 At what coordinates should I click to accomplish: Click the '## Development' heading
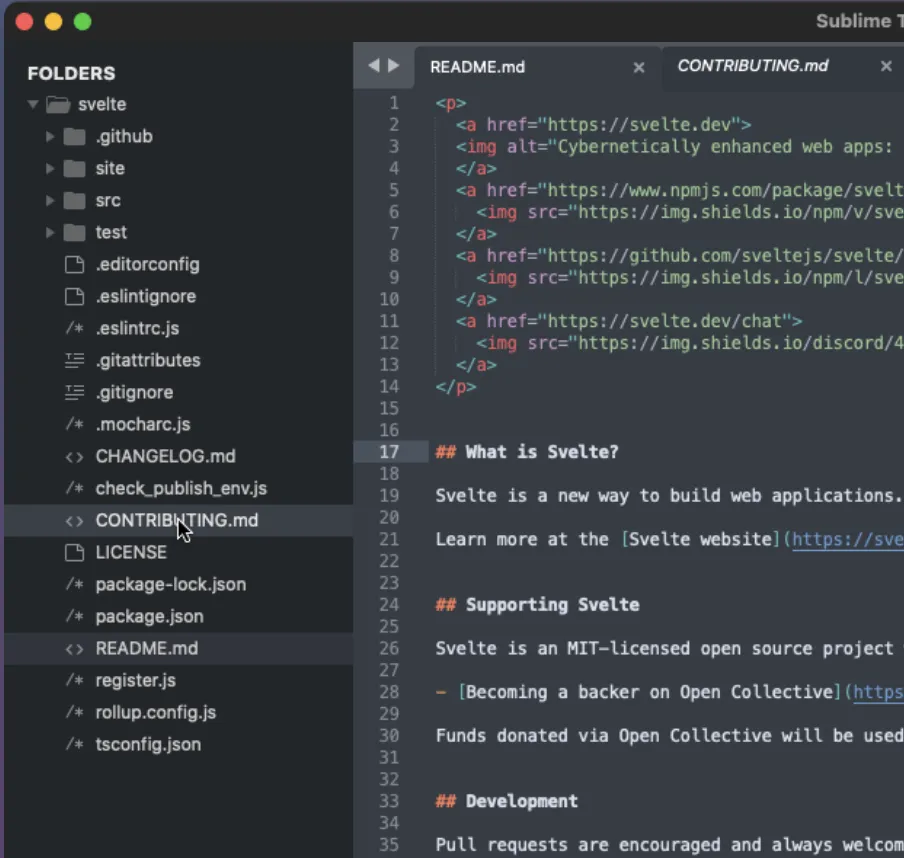point(506,801)
